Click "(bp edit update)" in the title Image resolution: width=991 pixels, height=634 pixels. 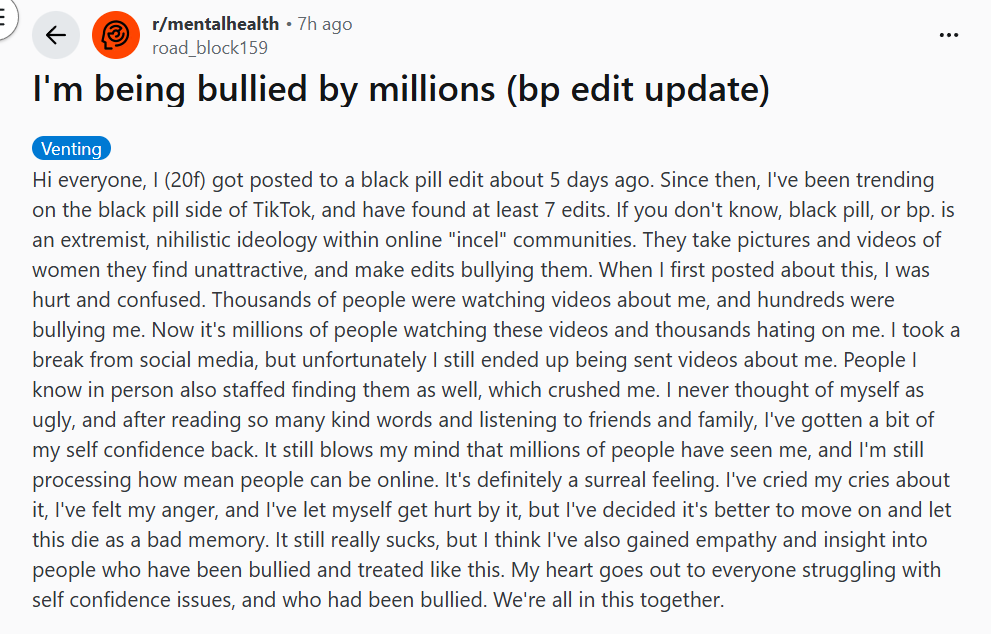pyautogui.click(x=638, y=90)
